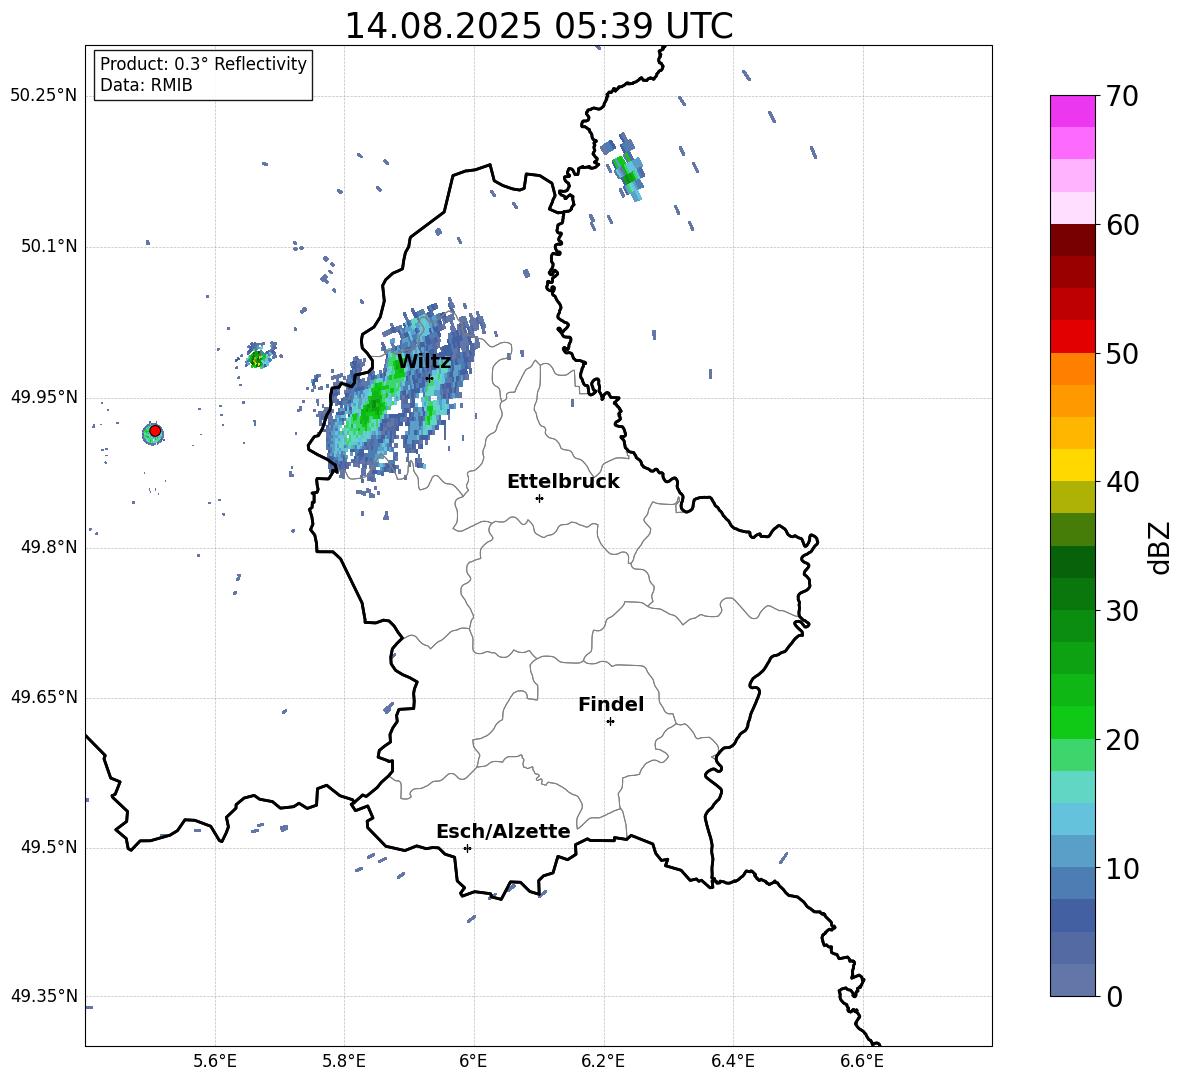Click the magenta top colorbar band below 70

click(1072, 111)
